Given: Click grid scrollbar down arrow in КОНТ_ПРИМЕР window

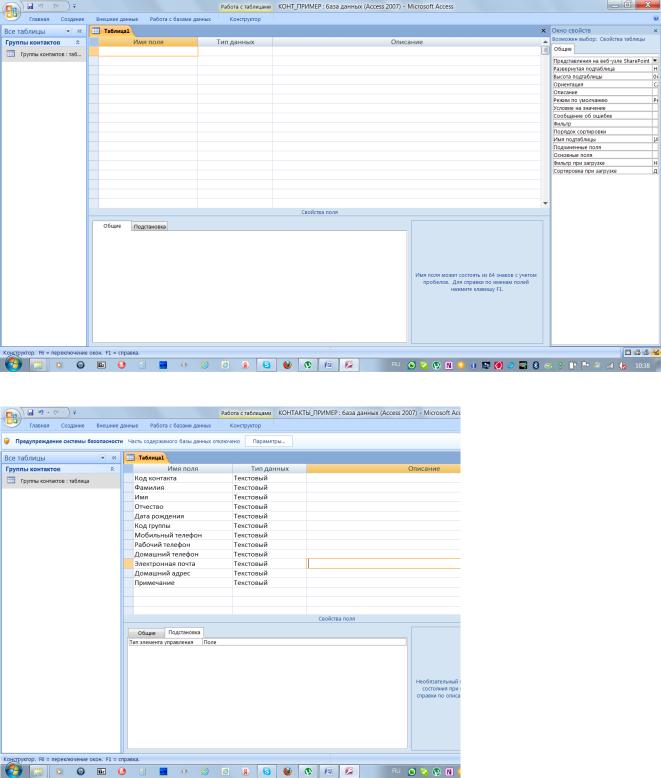Looking at the screenshot, I should [x=545, y=203].
